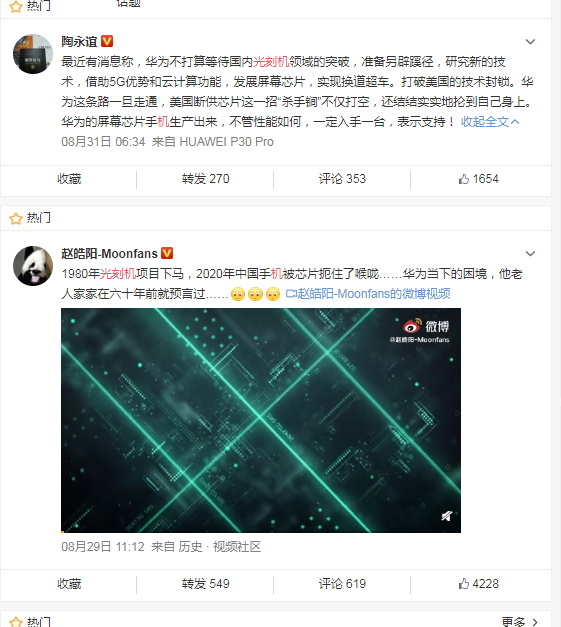
Task: Open 评论 353 comments
Action: [x=342, y=179]
